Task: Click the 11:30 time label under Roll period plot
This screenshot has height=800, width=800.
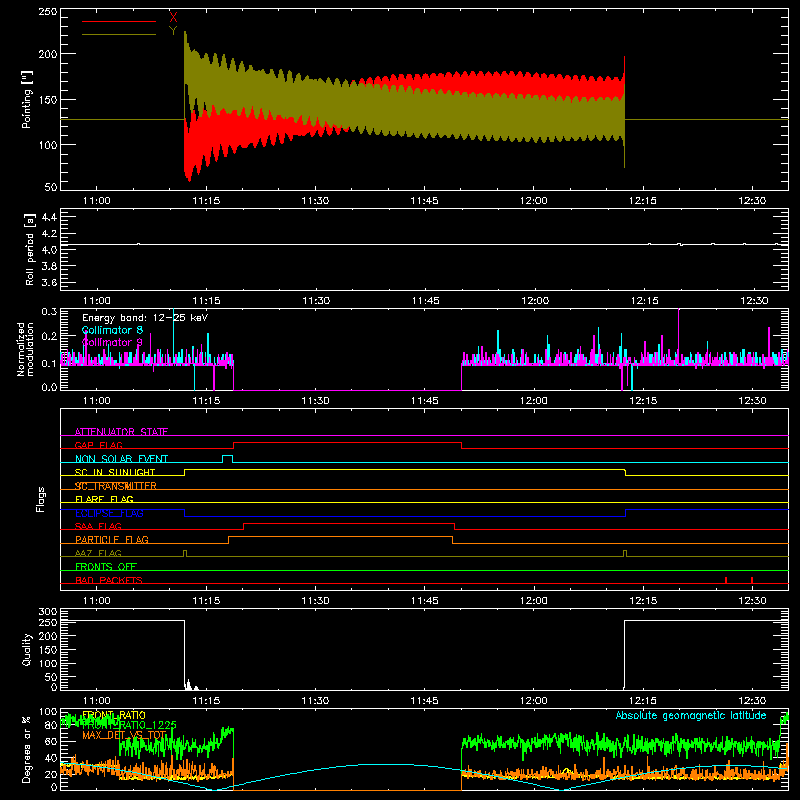Action: click(x=316, y=301)
